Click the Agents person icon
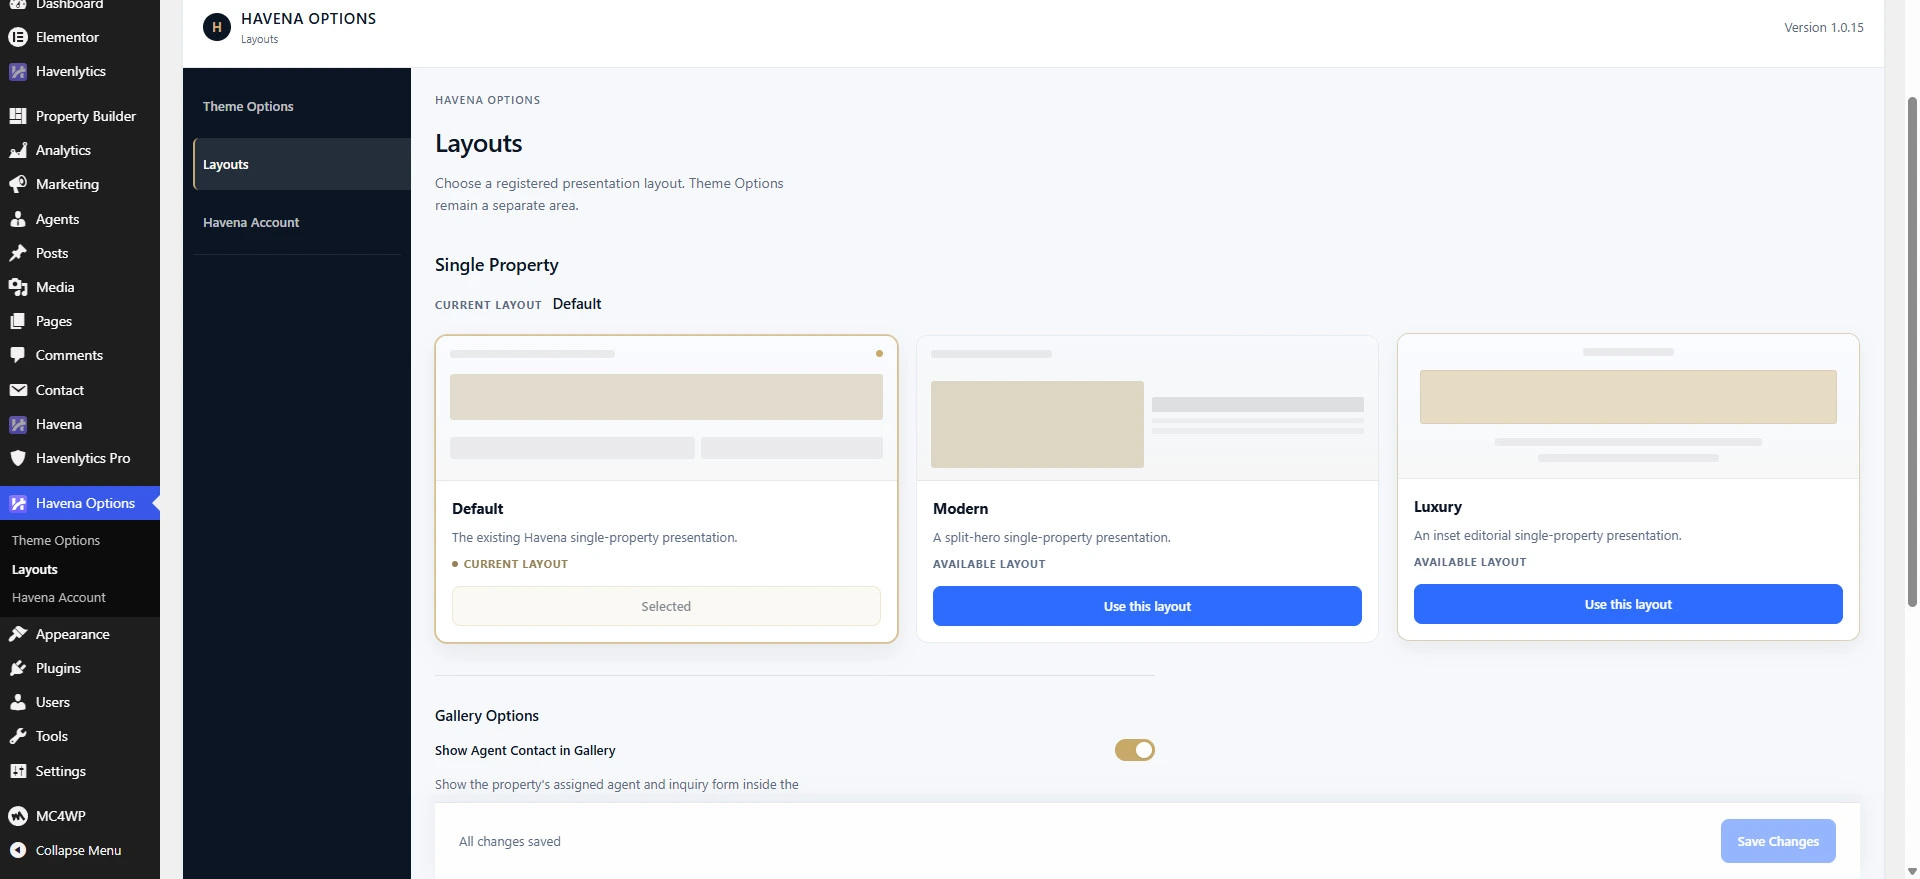The image size is (1920, 879). [18, 219]
